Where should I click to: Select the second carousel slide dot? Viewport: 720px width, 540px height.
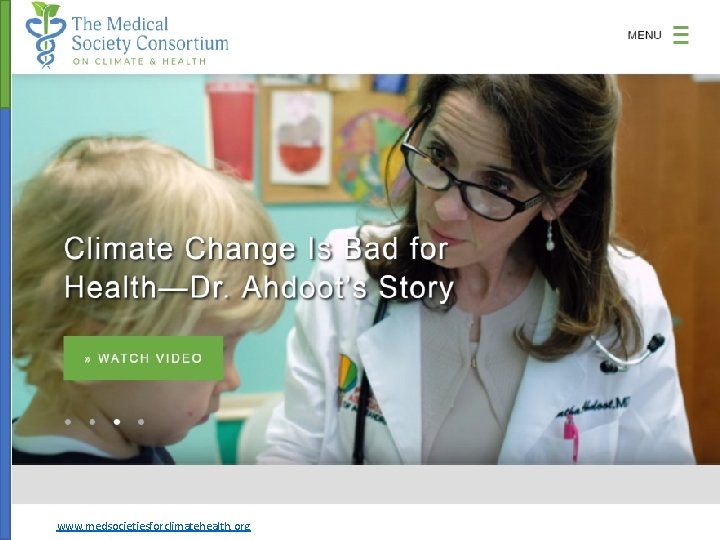click(x=92, y=422)
